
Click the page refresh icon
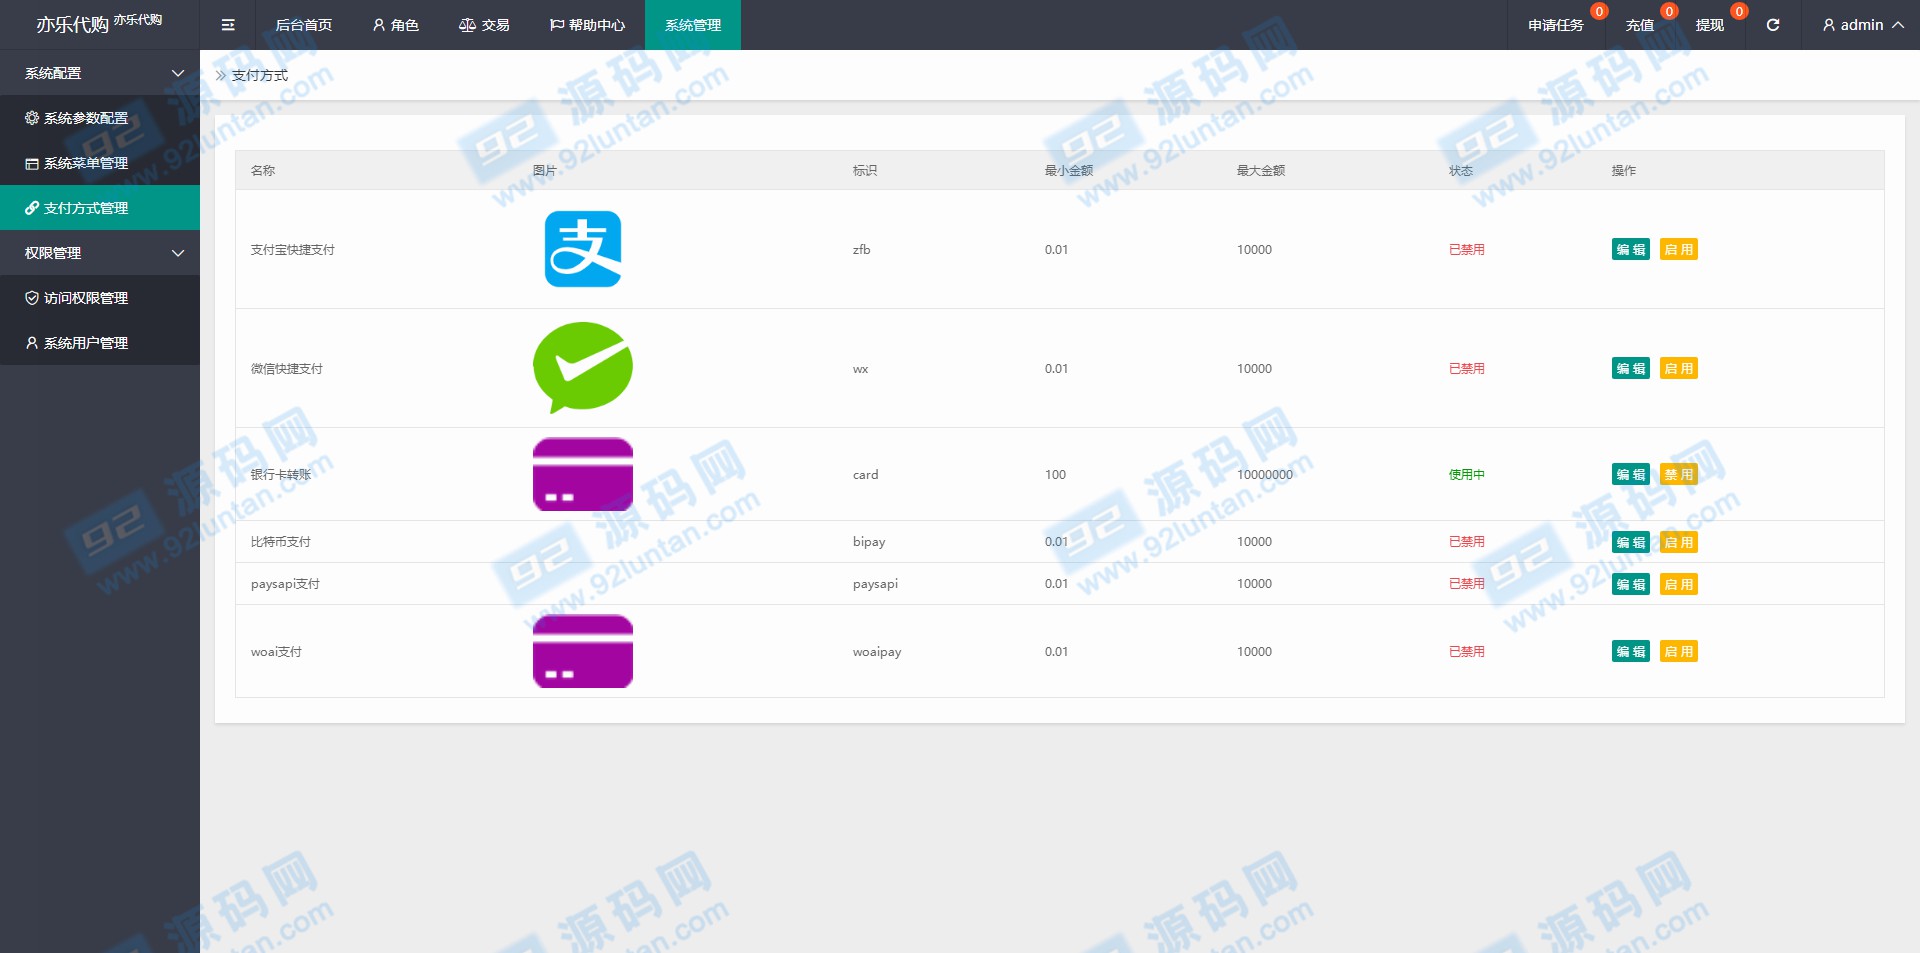[x=1772, y=25]
